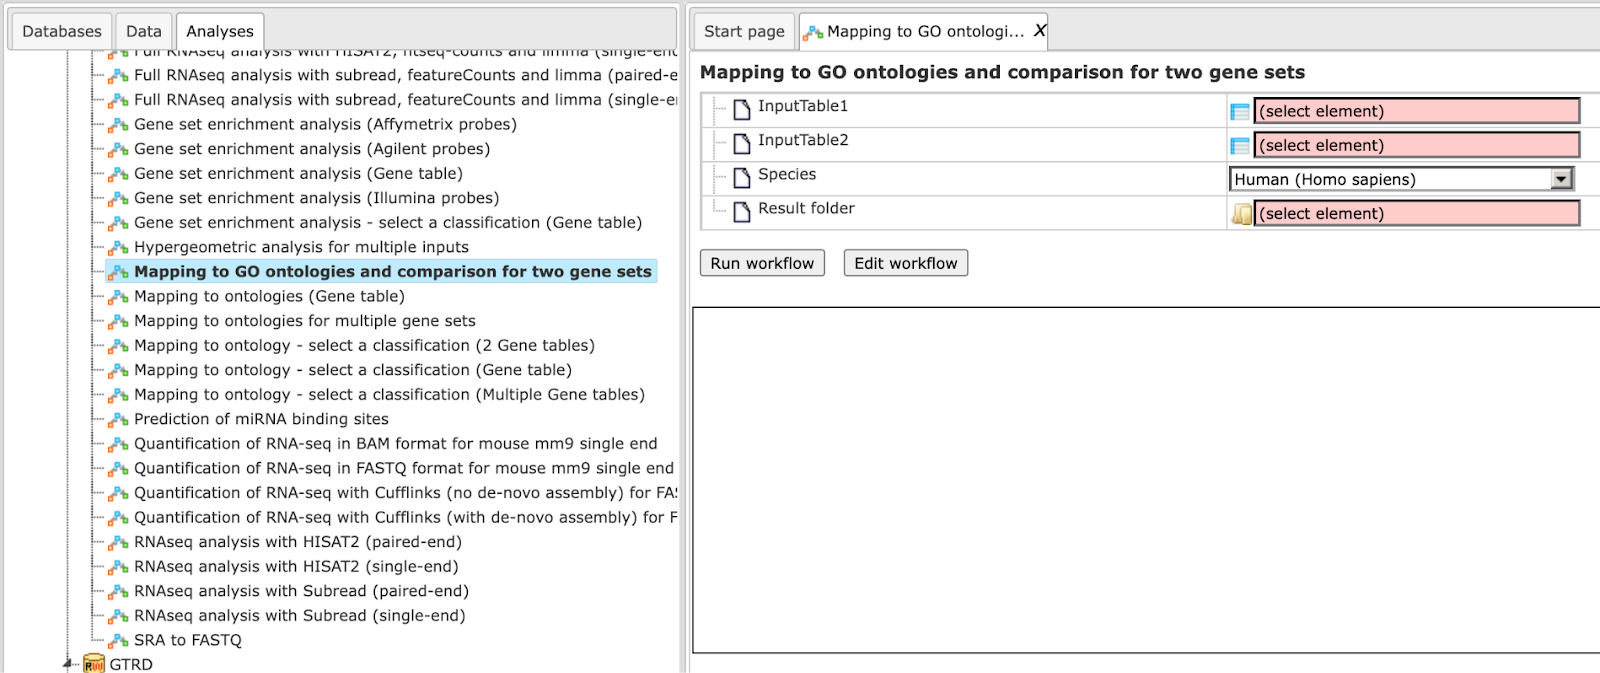1600x673 pixels.
Task: Click workflow icon beside RNAseq analysis with HISAT2 (paired-end)
Action: [x=118, y=543]
